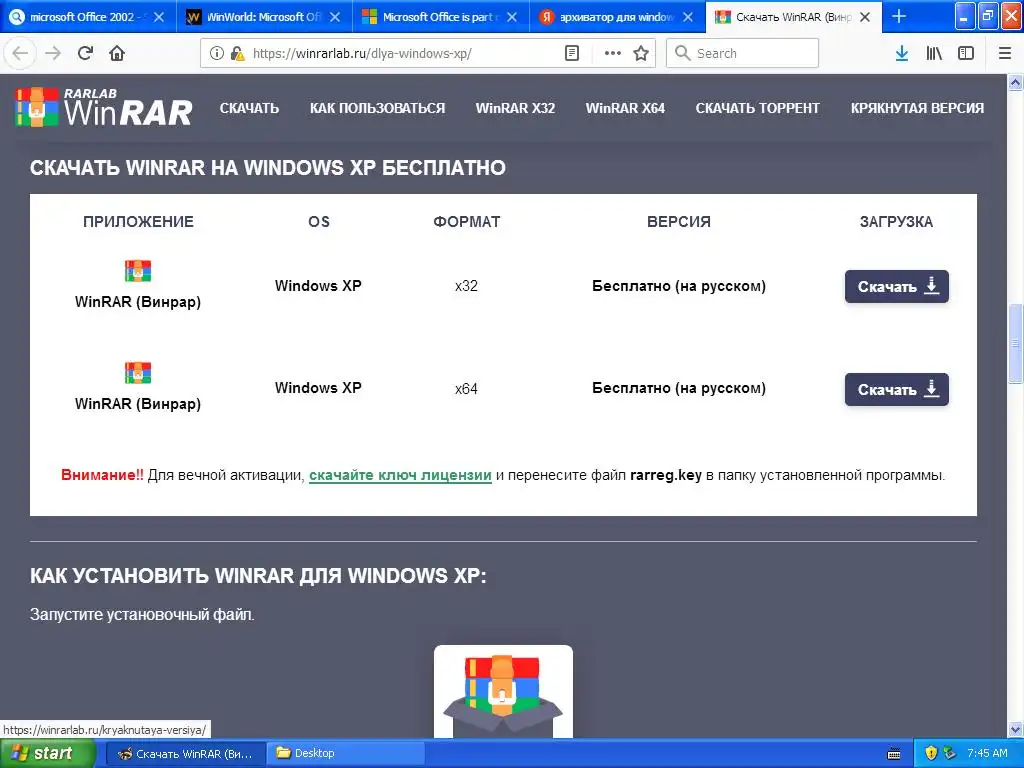
Task: Click the vertical scrollbar thumb
Action: click(1015, 344)
